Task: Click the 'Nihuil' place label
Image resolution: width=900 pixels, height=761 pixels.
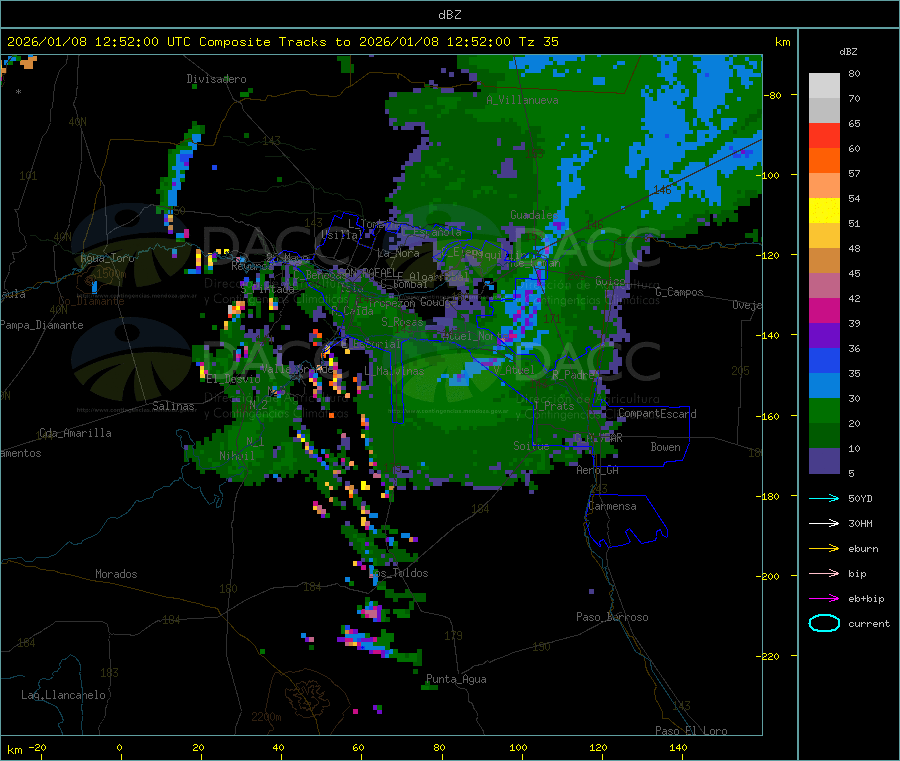Action: point(236,456)
